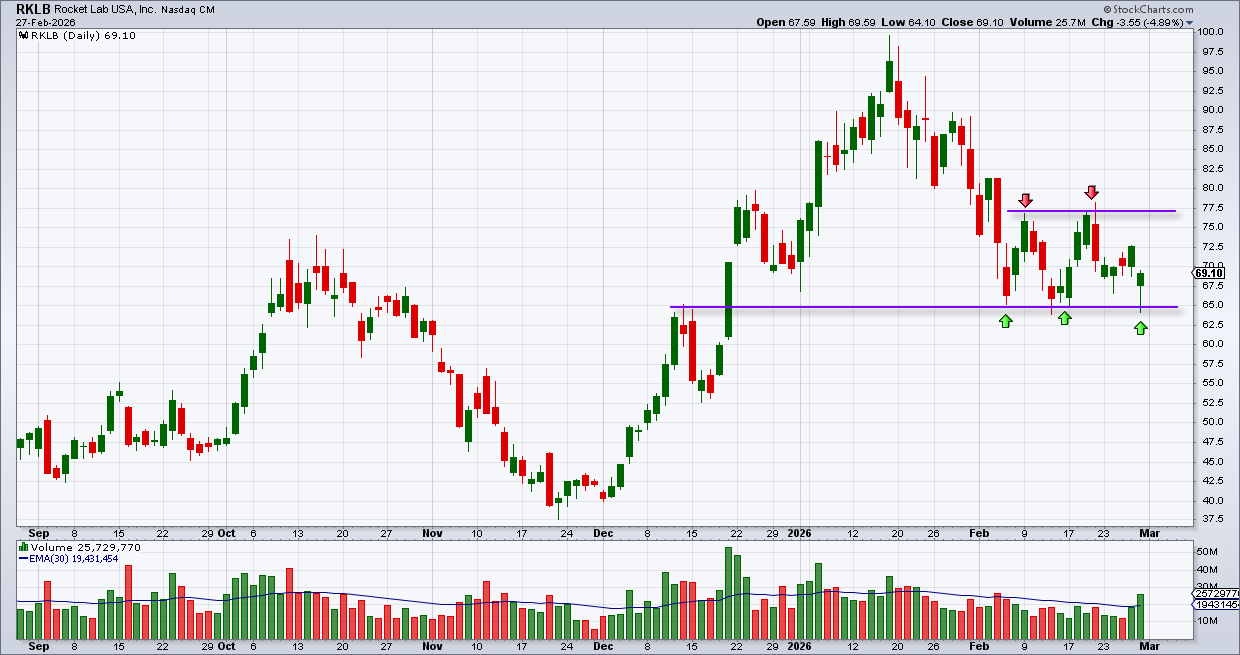Click the Nov label under the volume panel
The width and height of the screenshot is (1240, 655).
point(432,647)
